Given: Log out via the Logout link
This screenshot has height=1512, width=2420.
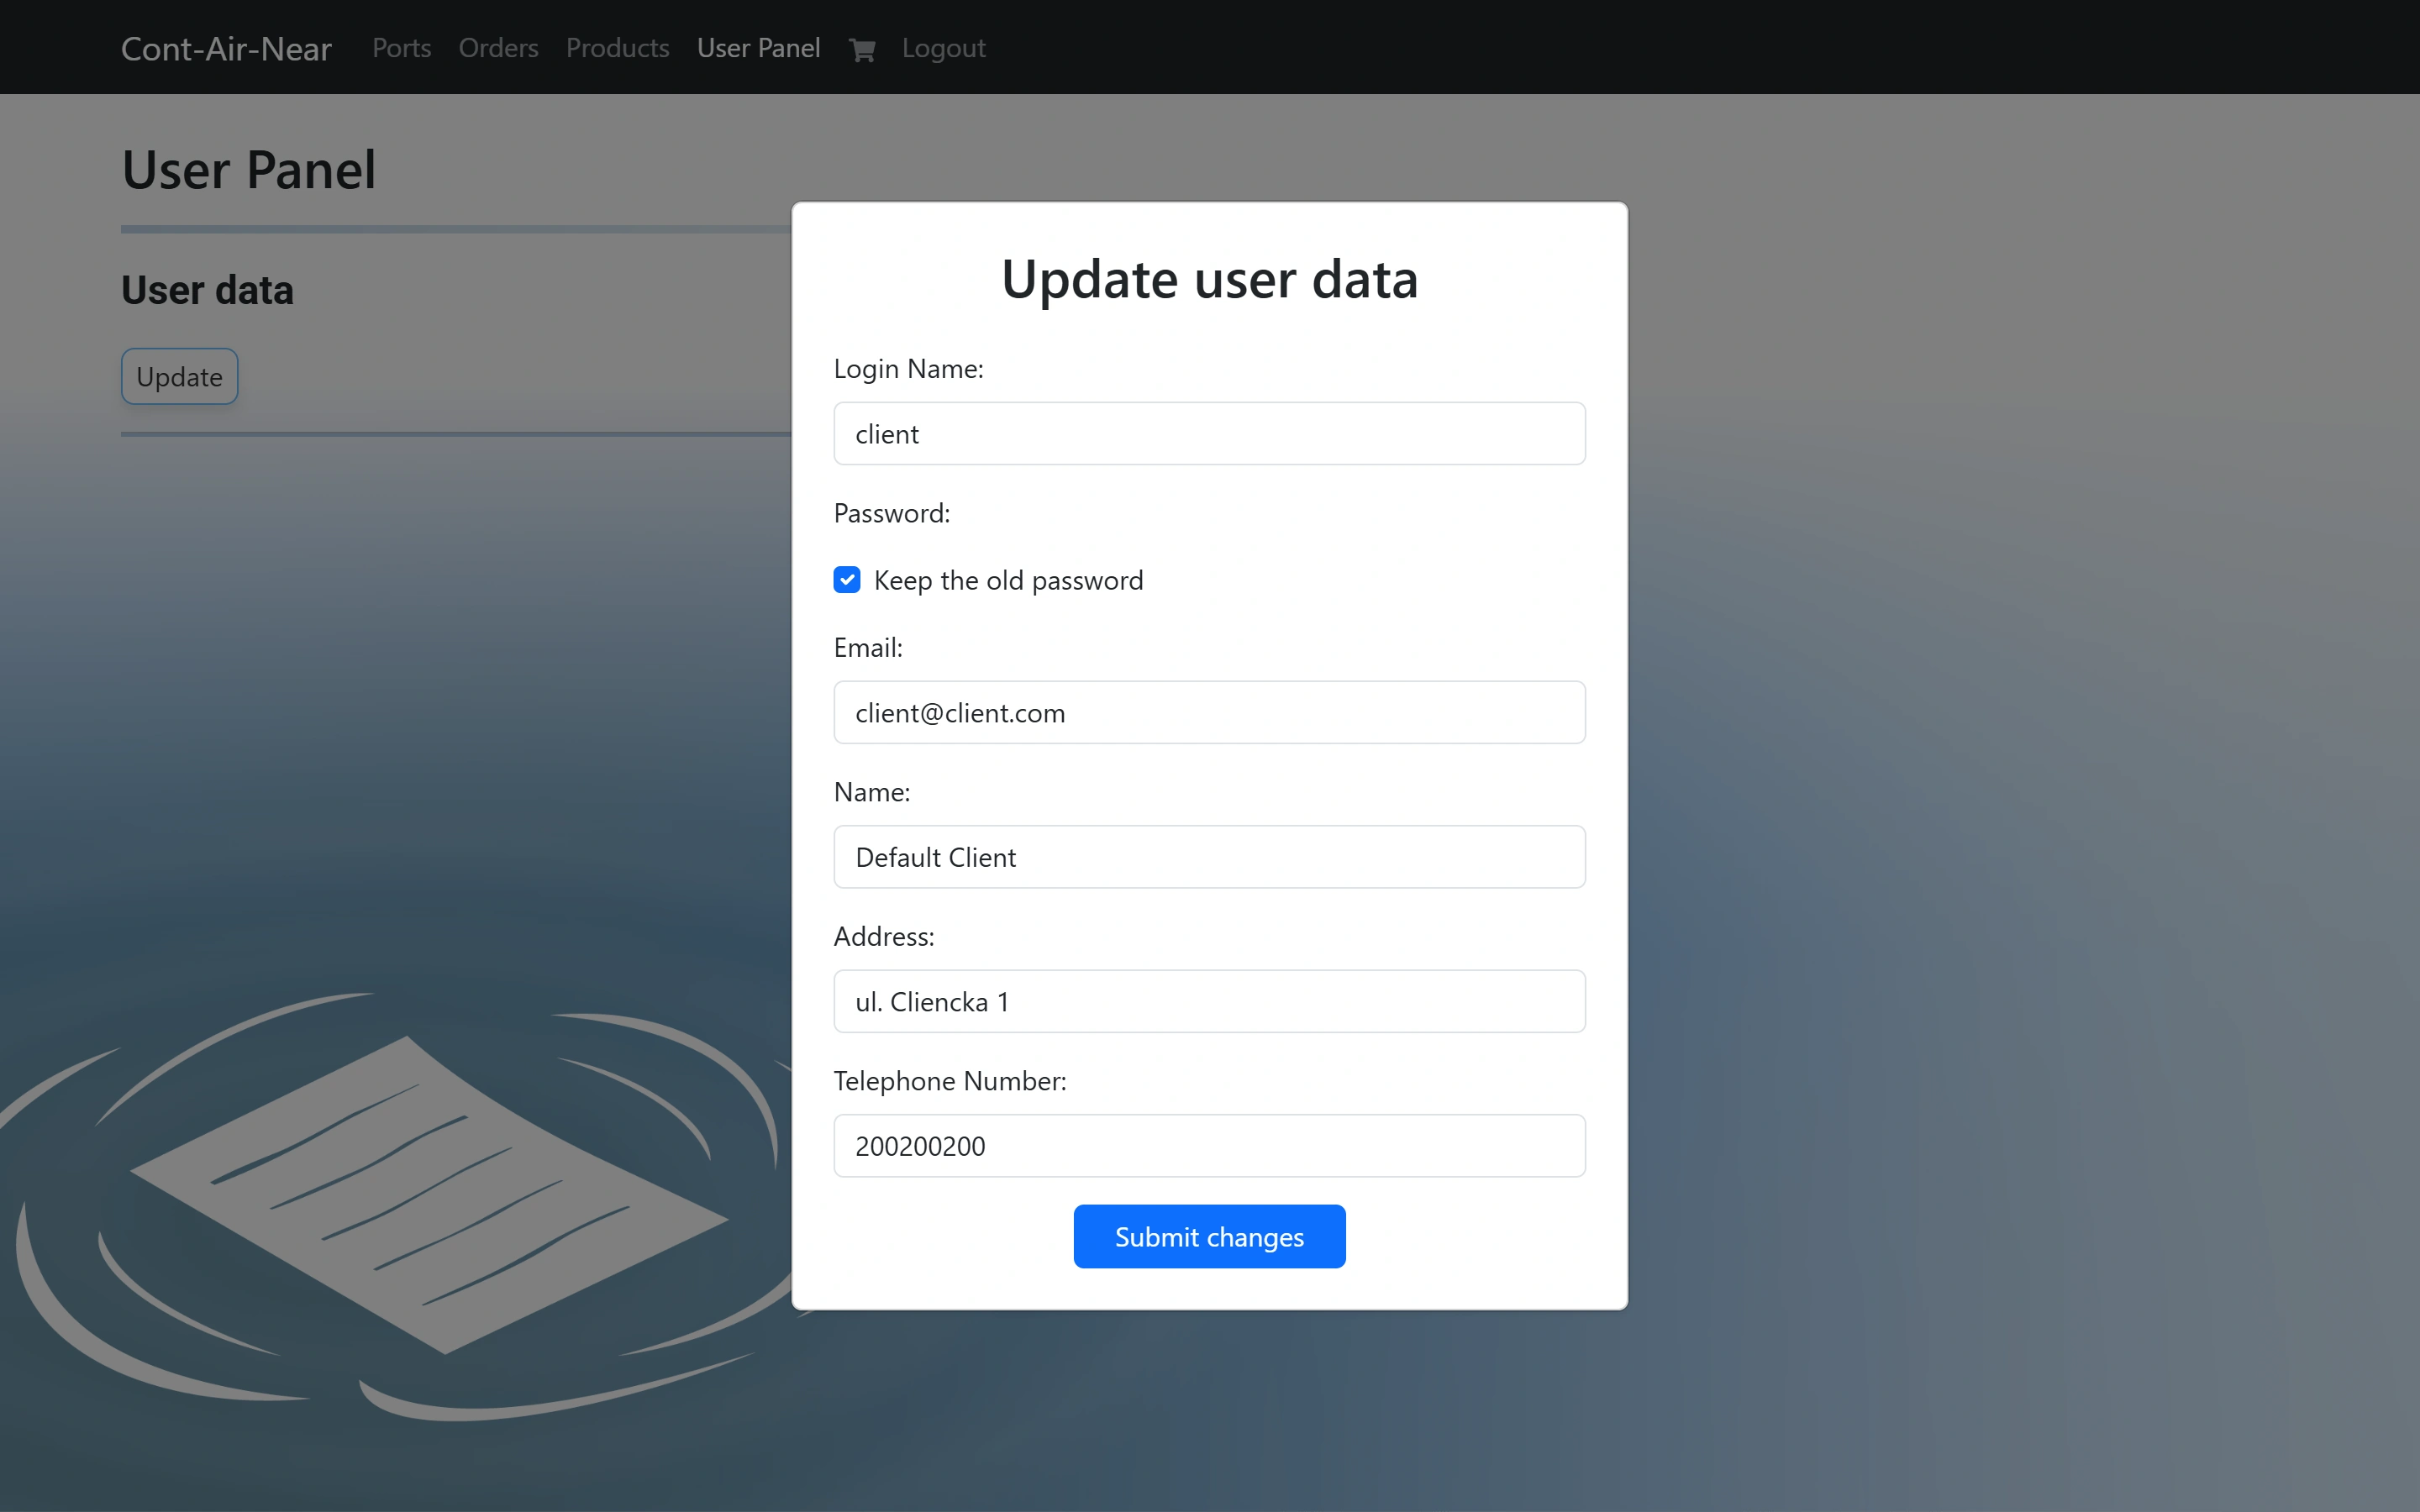Looking at the screenshot, I should tap(943, 48).
